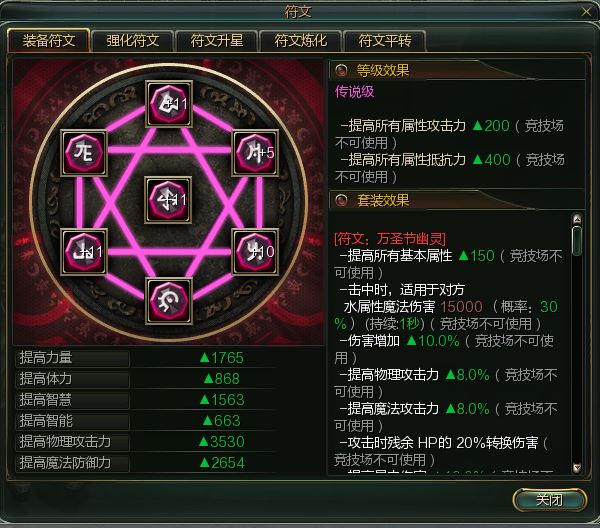600x528 pixels.
Task: Close the 符文 window with X
Action: pyautogui.click(x=586, y=12)
